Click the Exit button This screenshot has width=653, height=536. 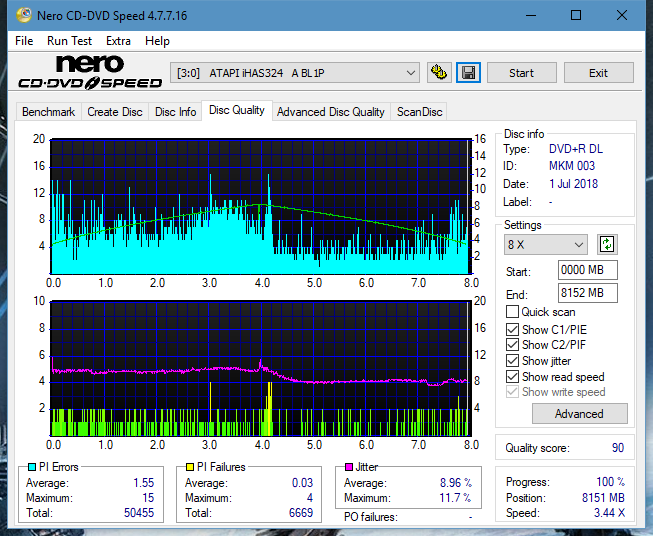coord(598,73)
